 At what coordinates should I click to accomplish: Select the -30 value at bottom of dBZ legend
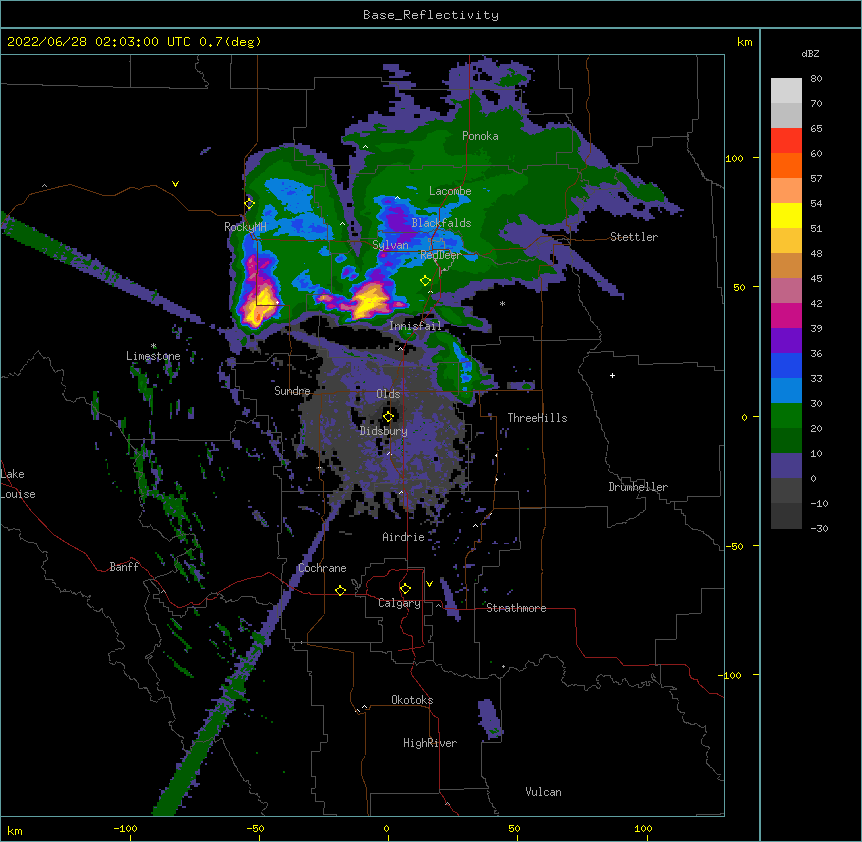[x=819, y=528]
